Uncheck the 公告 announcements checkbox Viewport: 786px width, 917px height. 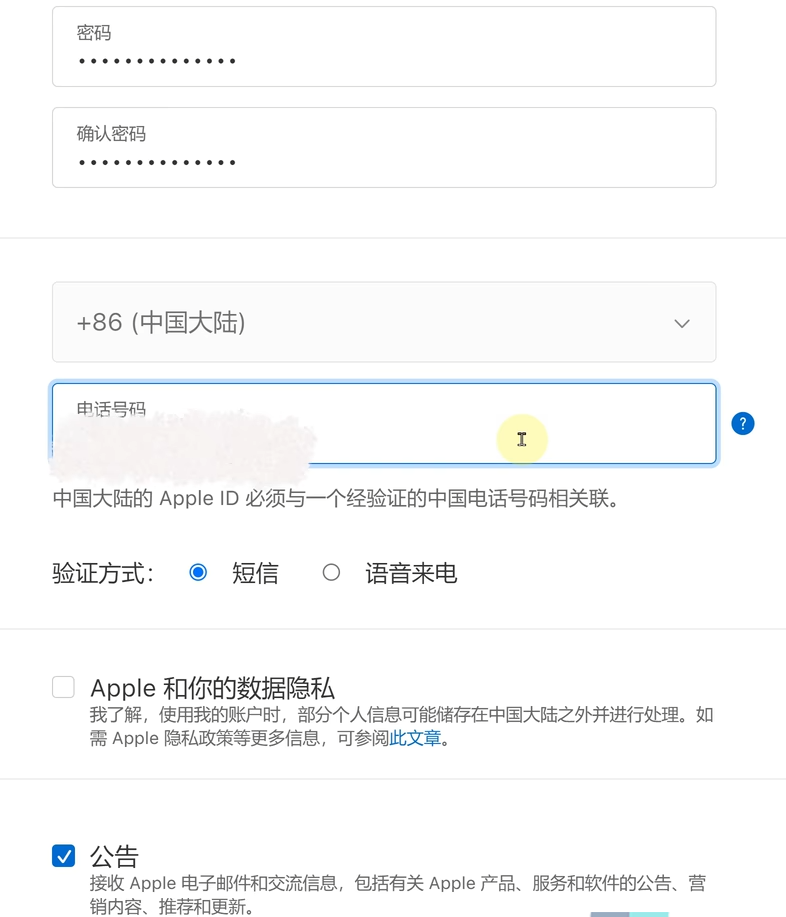(63, 856)
